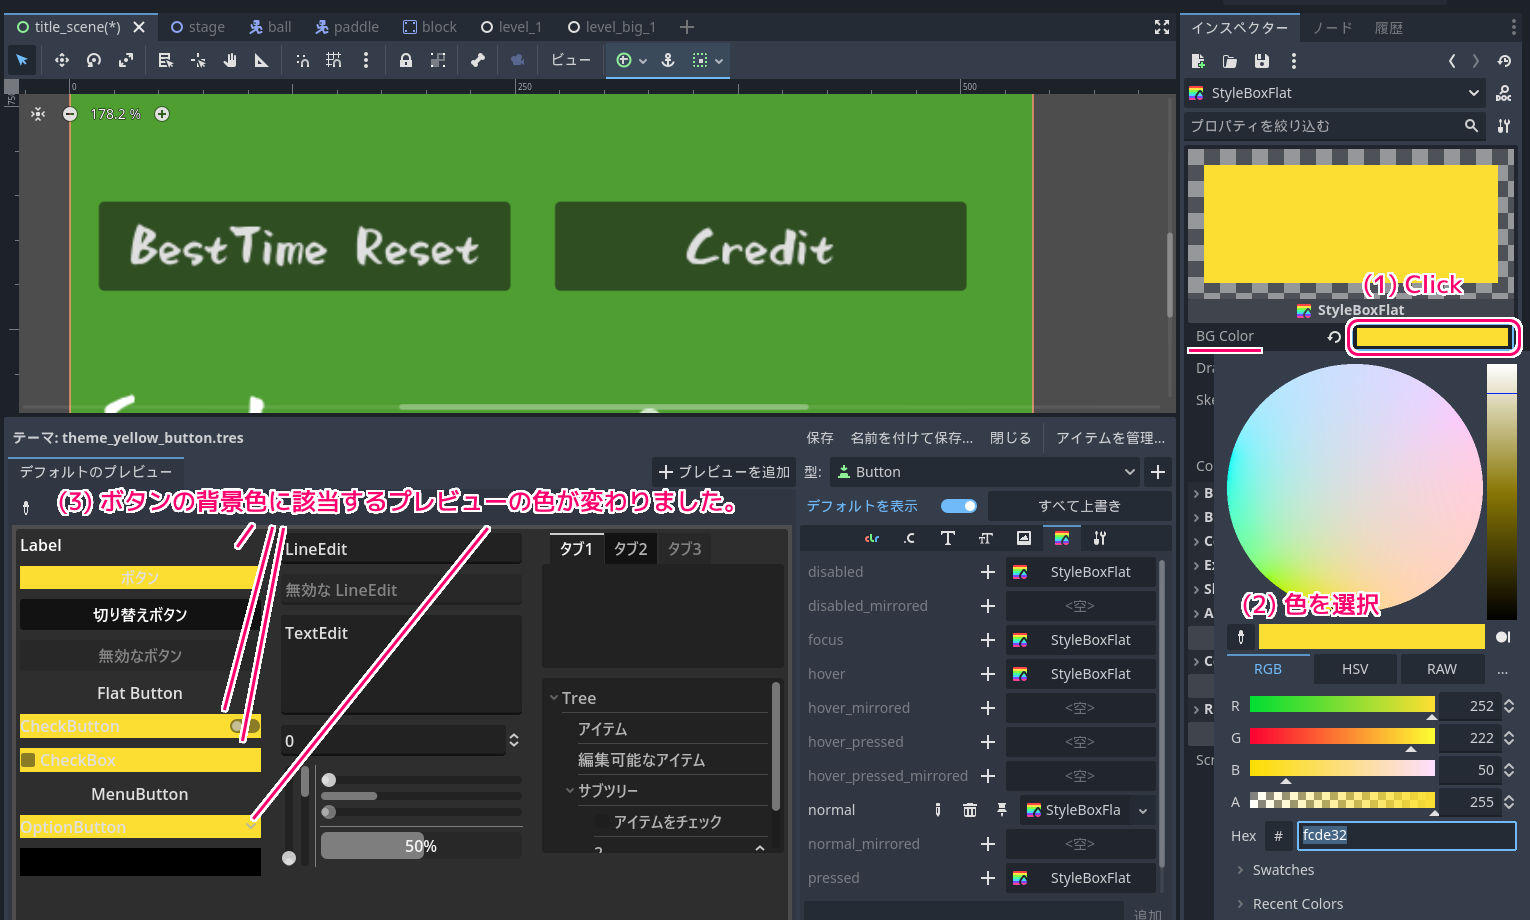Activate the Scale Mode tool

point(126,60)
